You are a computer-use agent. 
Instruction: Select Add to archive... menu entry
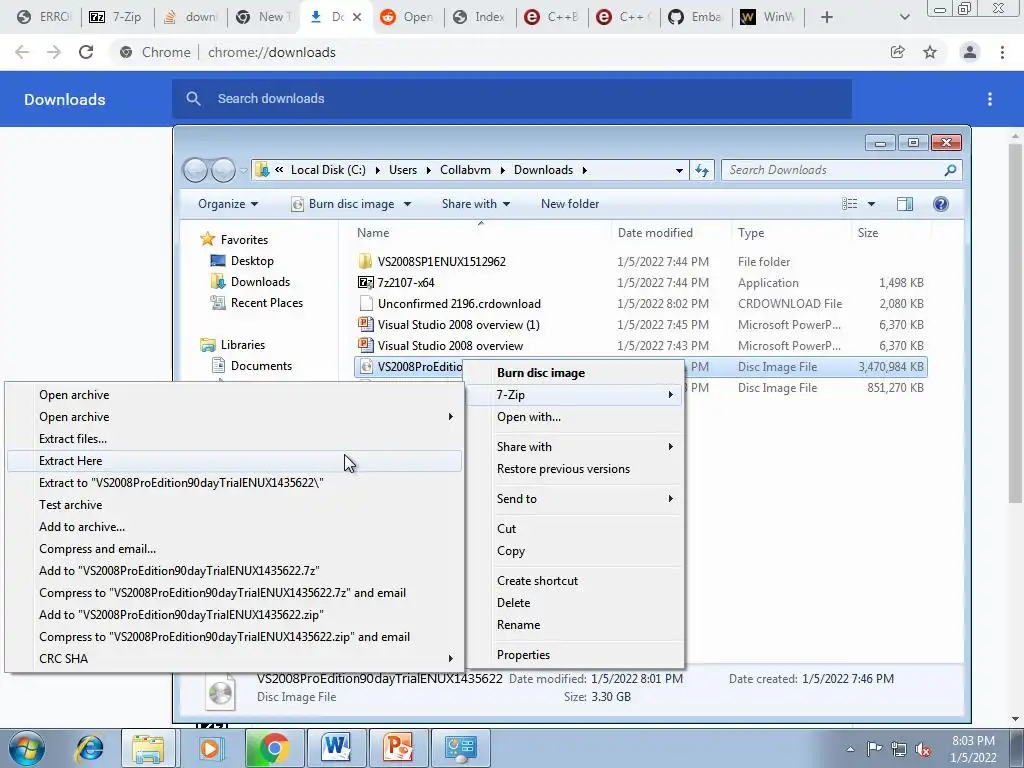(234, 527)
